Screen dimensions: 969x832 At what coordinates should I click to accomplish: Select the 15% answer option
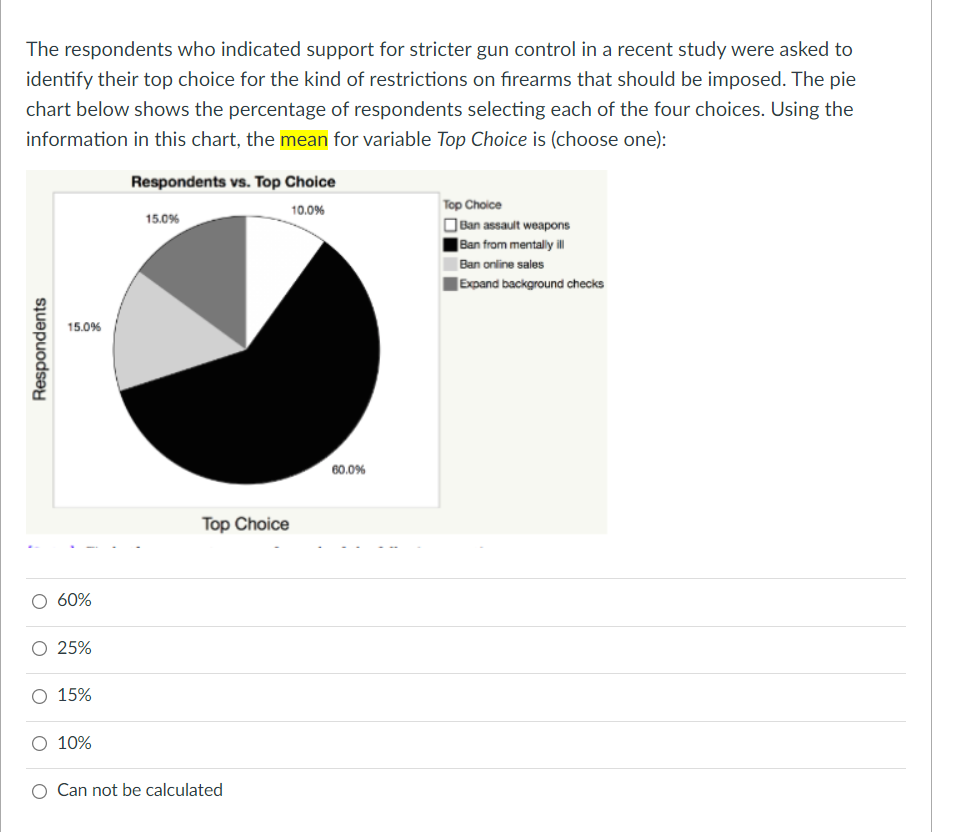39,695
